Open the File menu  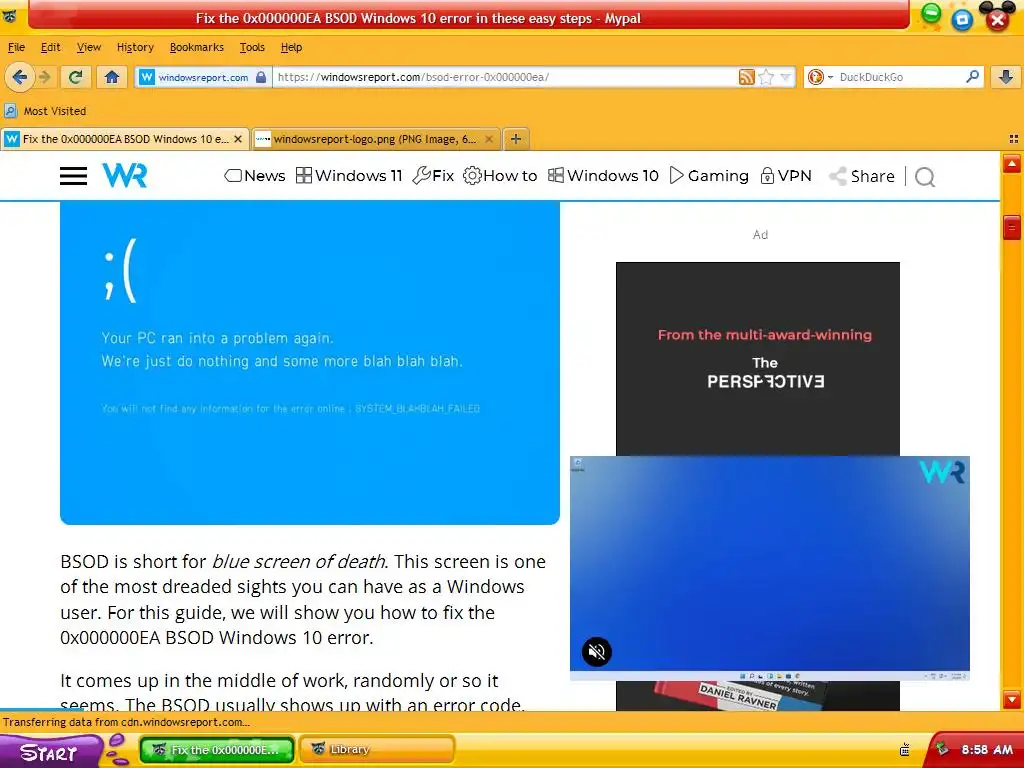click(x=16, y=47)
